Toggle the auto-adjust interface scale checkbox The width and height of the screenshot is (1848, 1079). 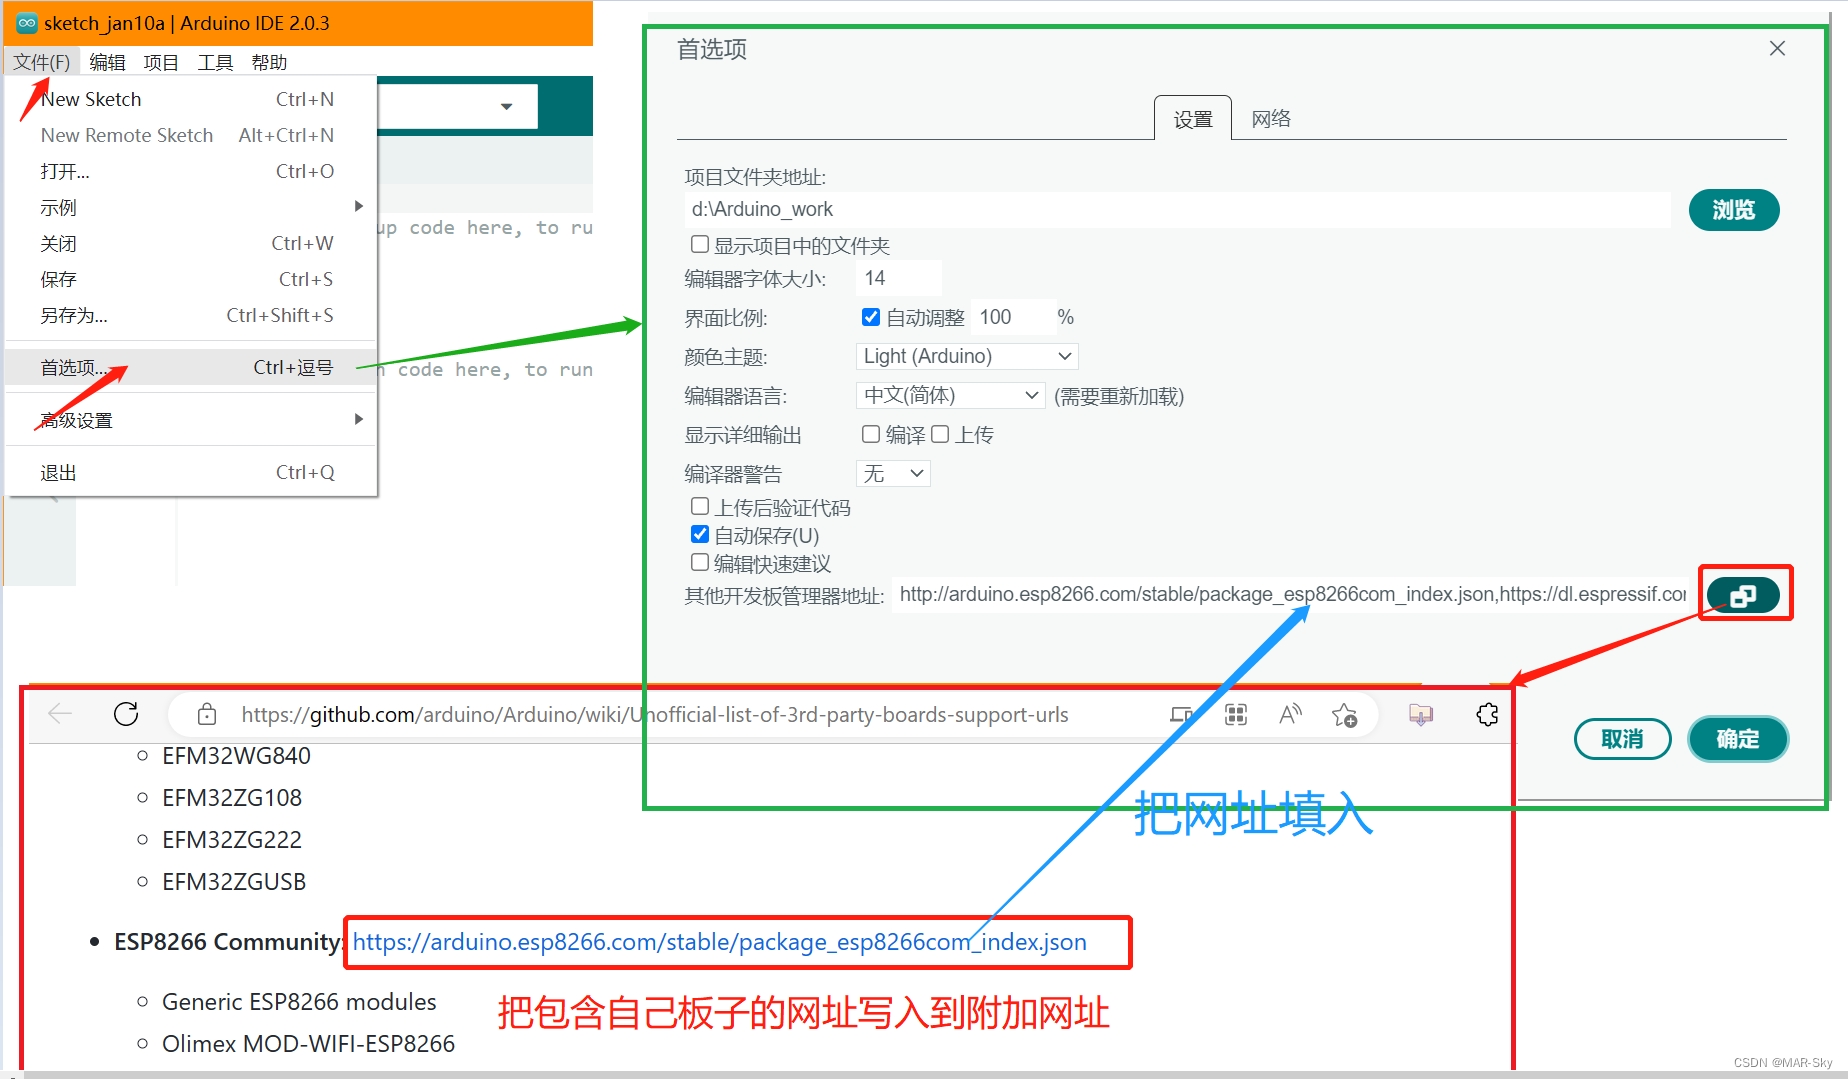click(870, 317)
